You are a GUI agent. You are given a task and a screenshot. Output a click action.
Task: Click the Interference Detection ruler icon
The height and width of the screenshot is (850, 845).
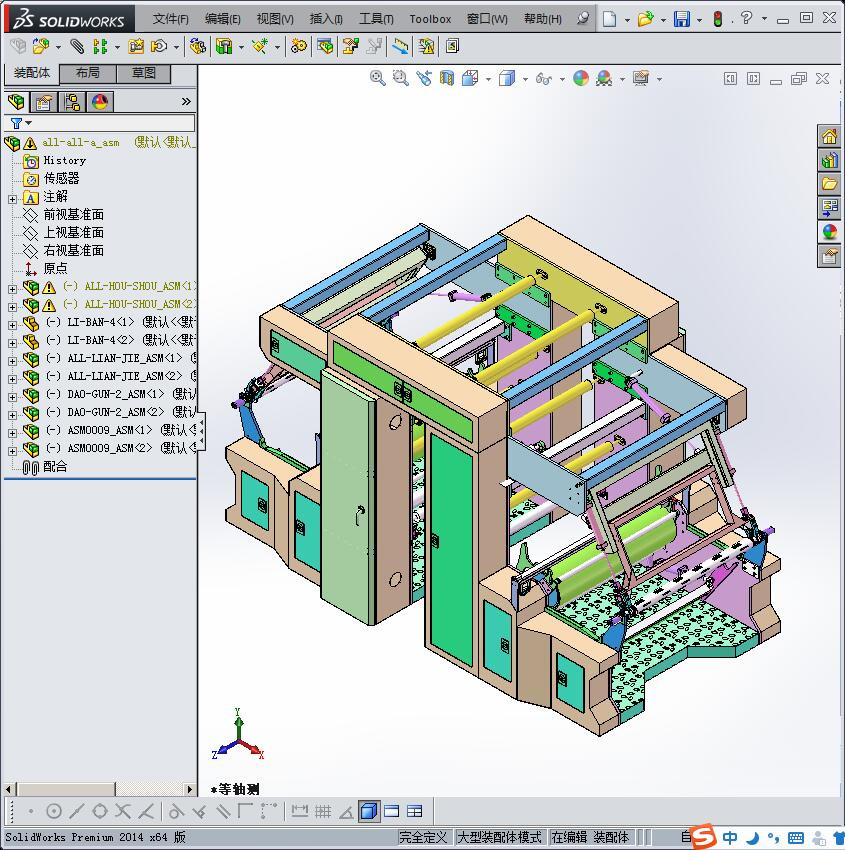[401, 47]
